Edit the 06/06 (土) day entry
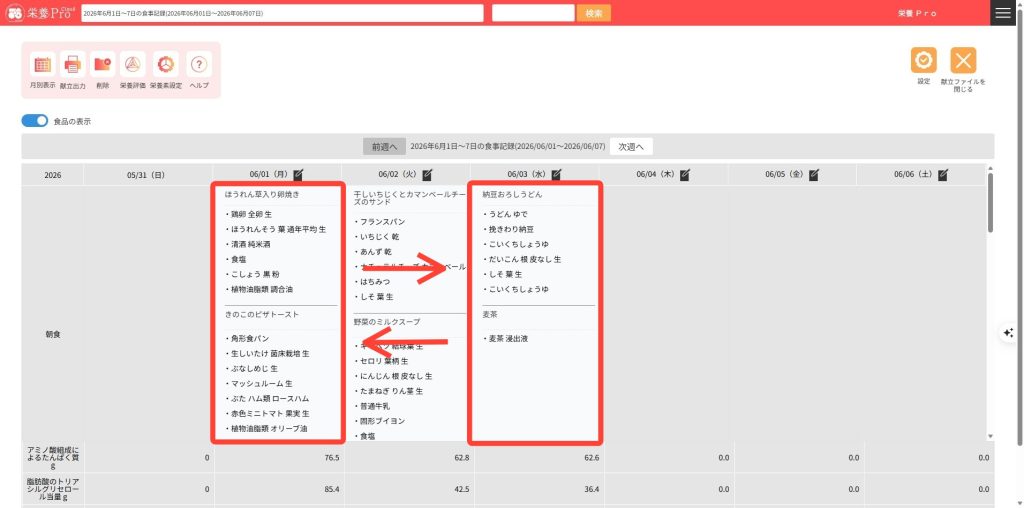Image resolution: width=1024 pixels, height=508 pixels. click(x=942, y=175)
